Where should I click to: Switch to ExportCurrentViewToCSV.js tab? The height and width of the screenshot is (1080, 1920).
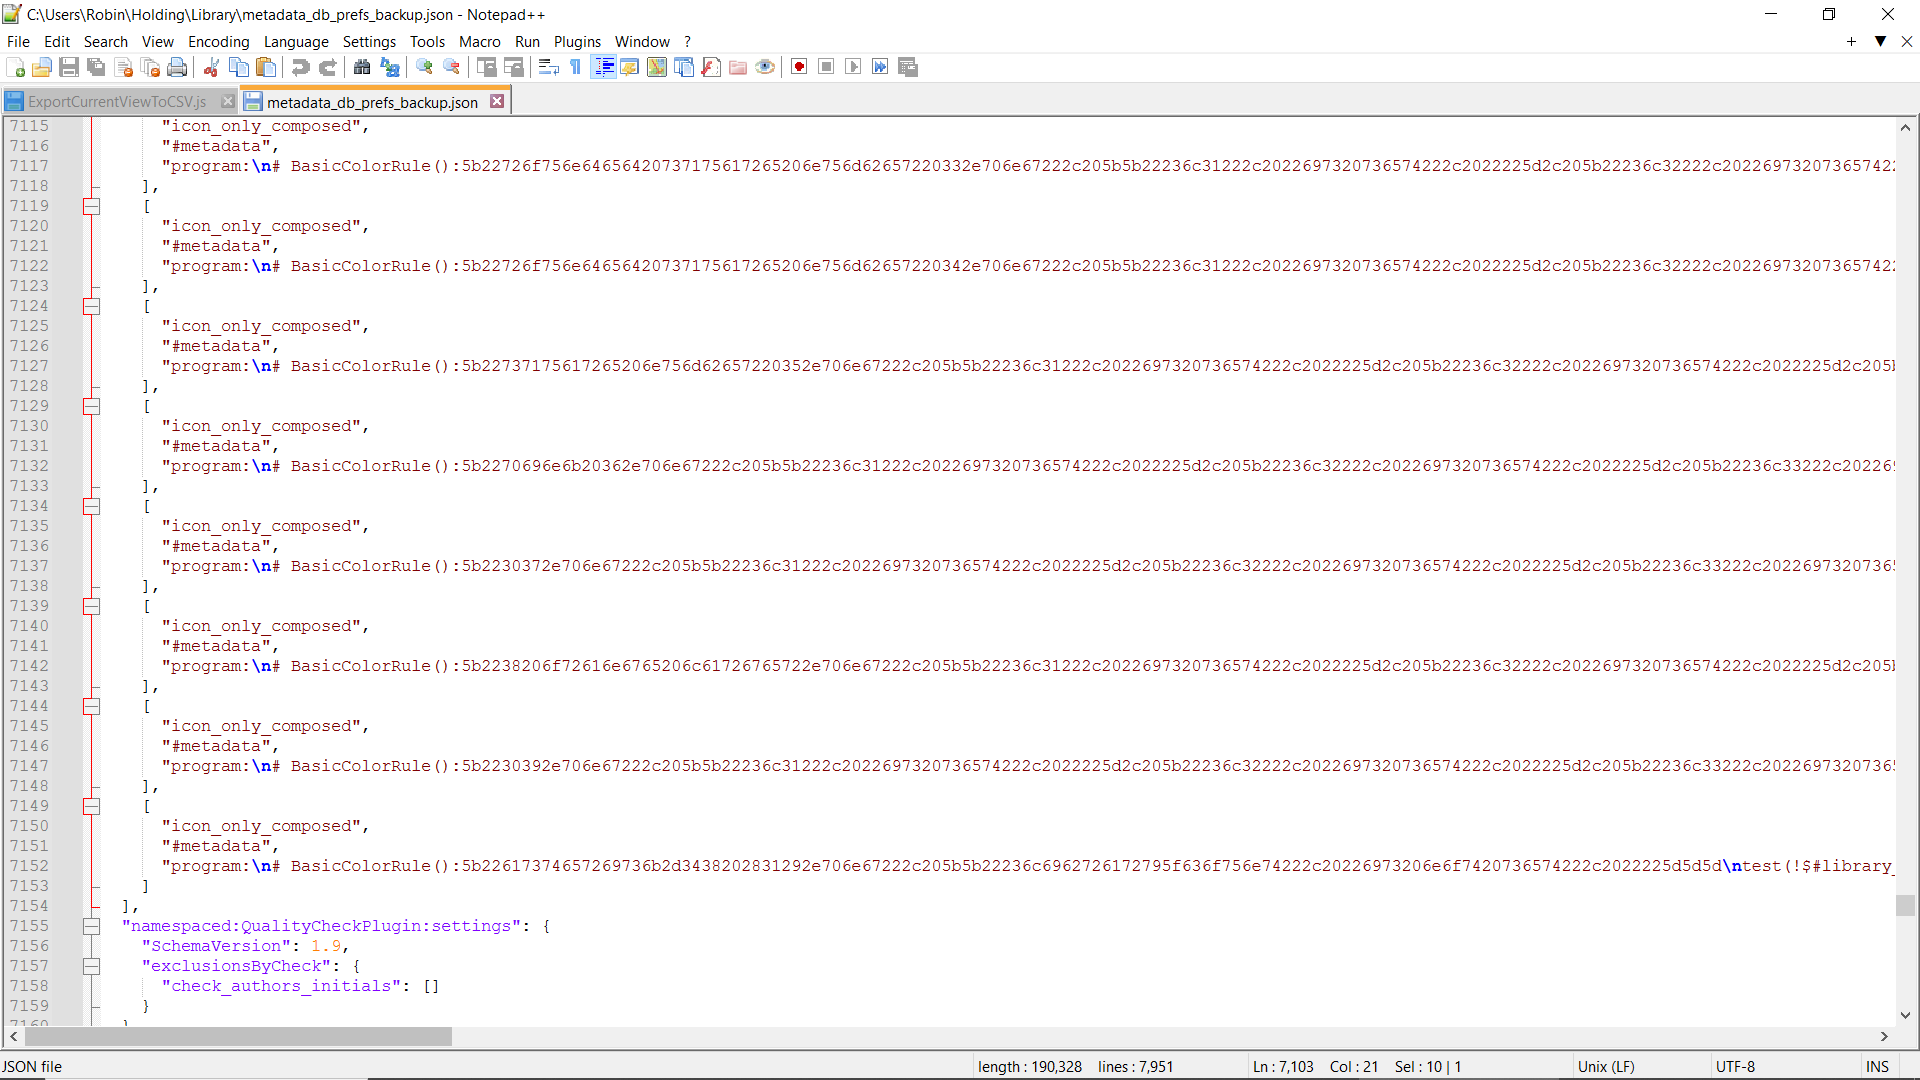117,102
